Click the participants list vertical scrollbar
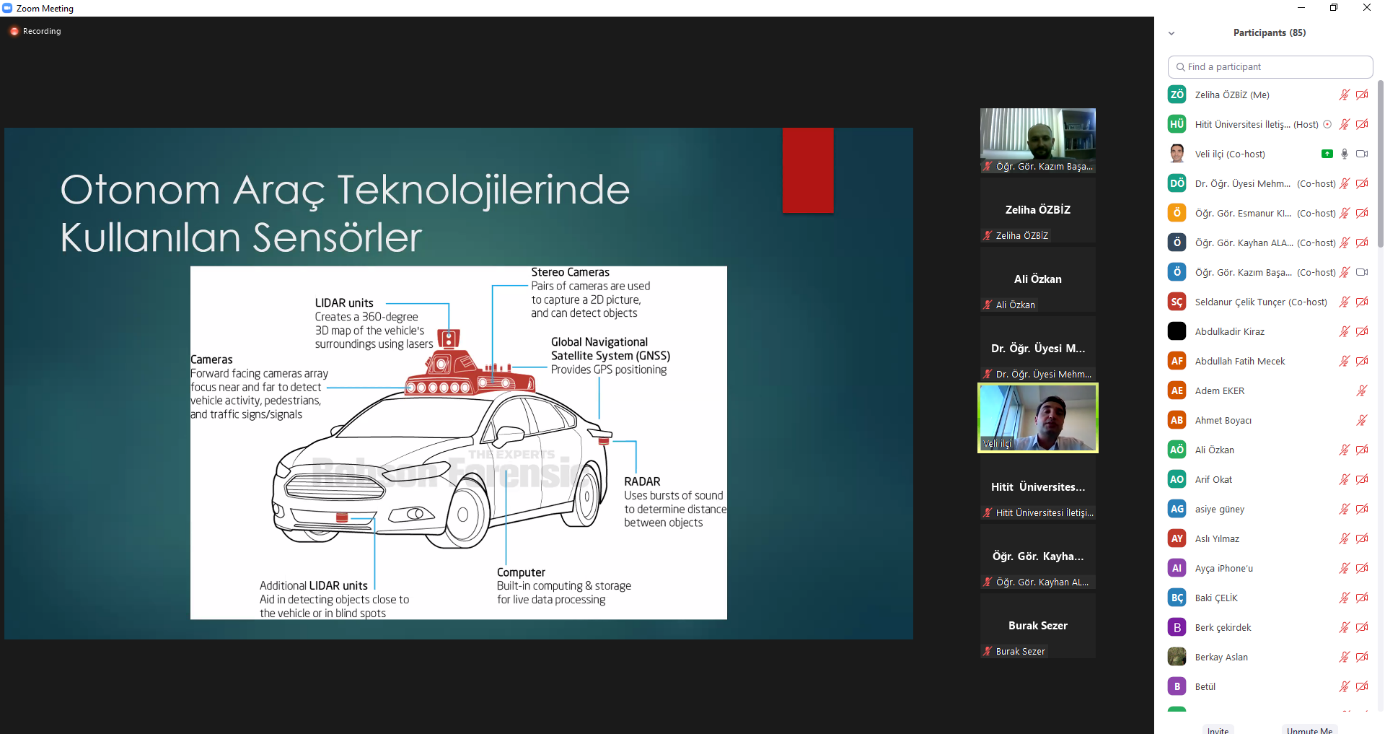 tap(1380, 165)
